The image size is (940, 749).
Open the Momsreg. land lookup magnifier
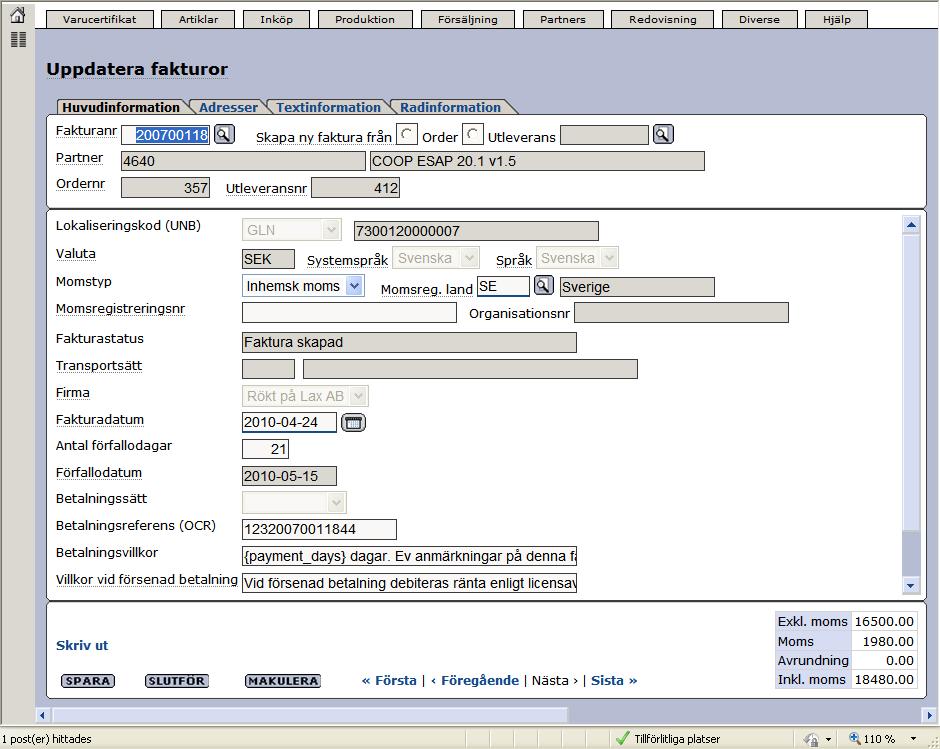pyautogui.click(x=543, y=285)
